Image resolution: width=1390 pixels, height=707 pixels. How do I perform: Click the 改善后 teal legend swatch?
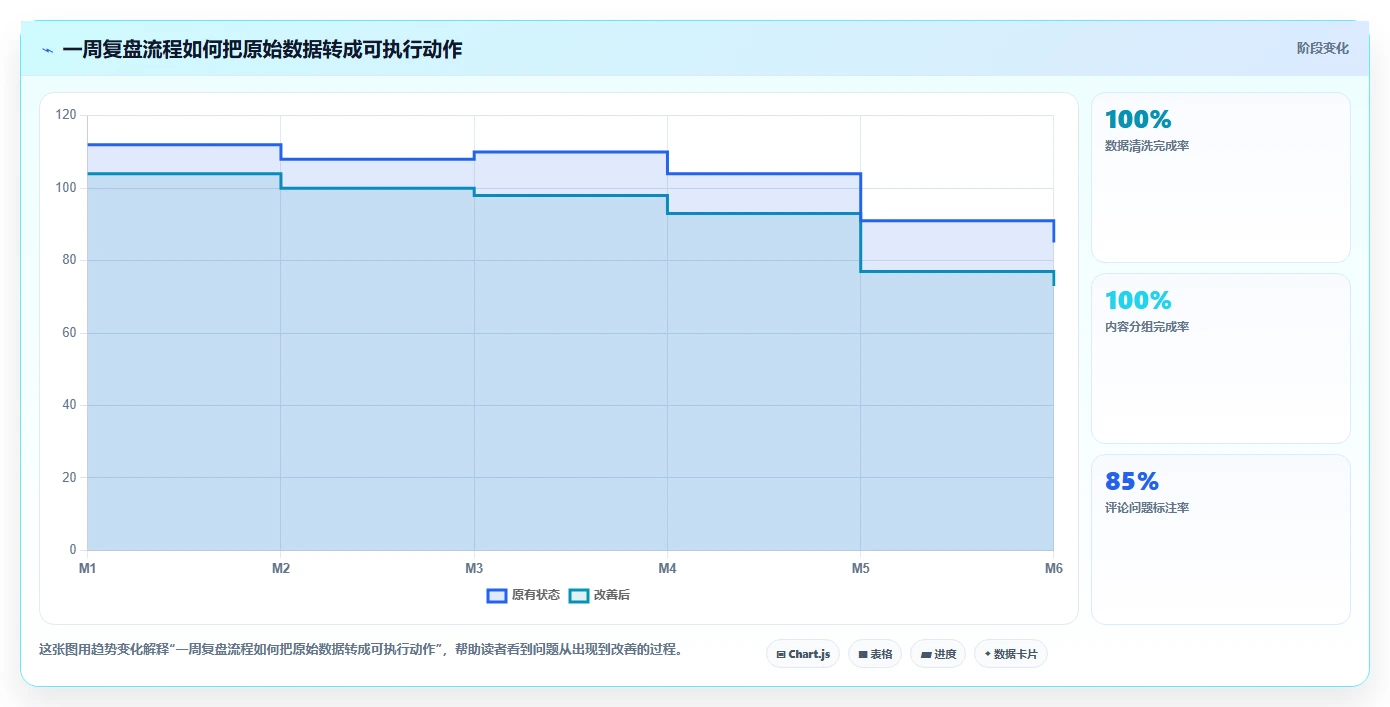(579, 595)
